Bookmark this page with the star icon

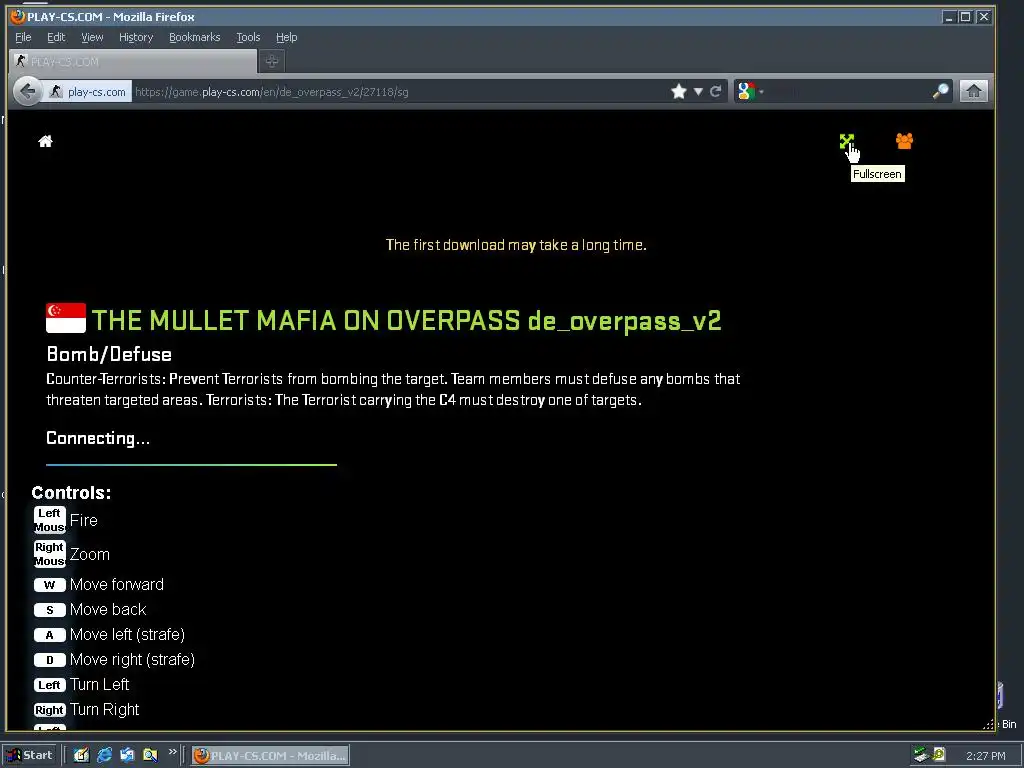click(679, 91)
